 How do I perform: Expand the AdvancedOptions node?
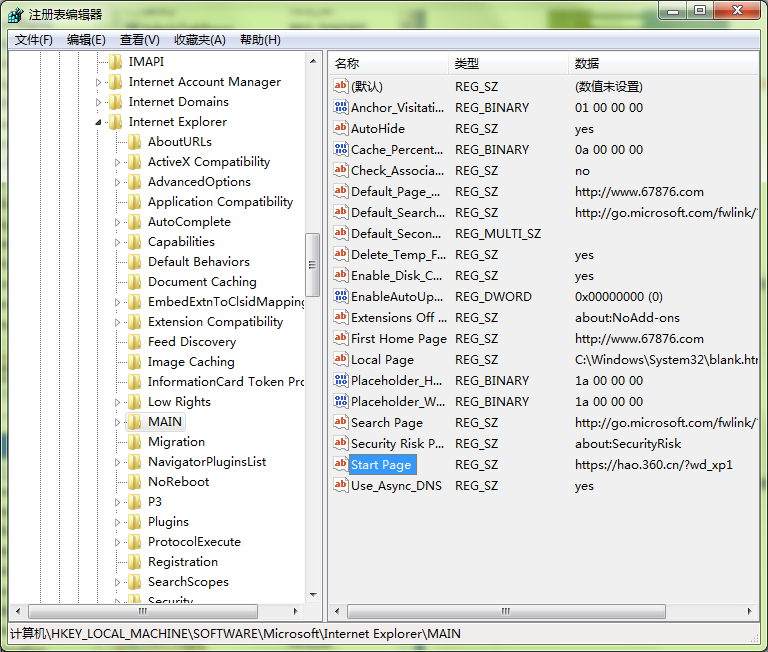click(117, 182)
